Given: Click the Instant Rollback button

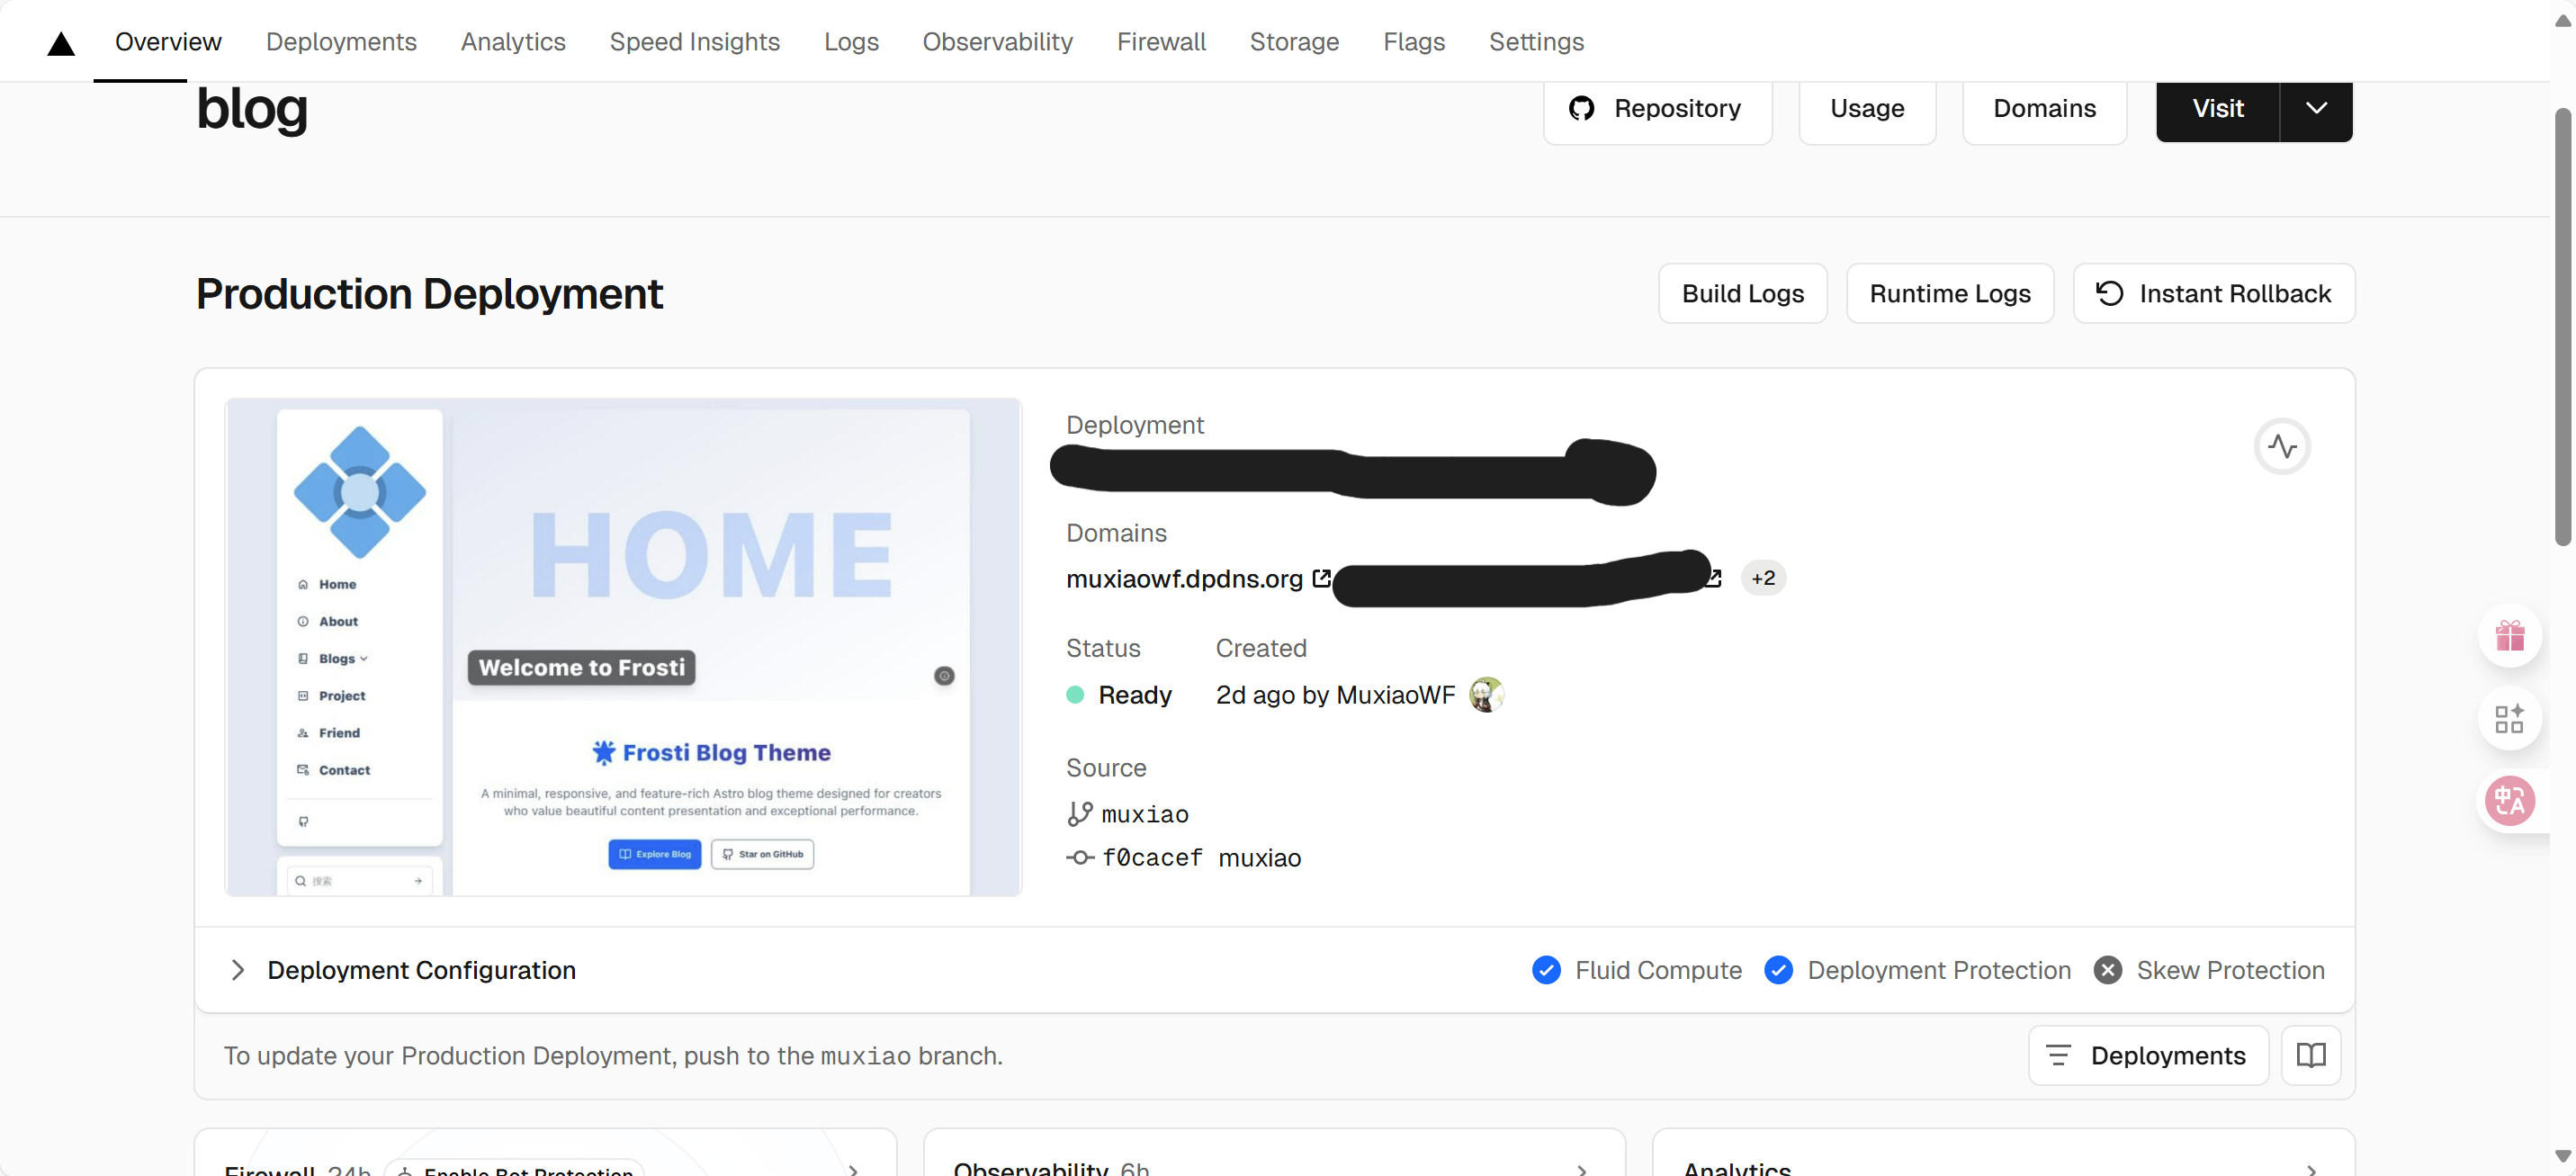Looking at the screenshot, I should tap(2214, 293).
